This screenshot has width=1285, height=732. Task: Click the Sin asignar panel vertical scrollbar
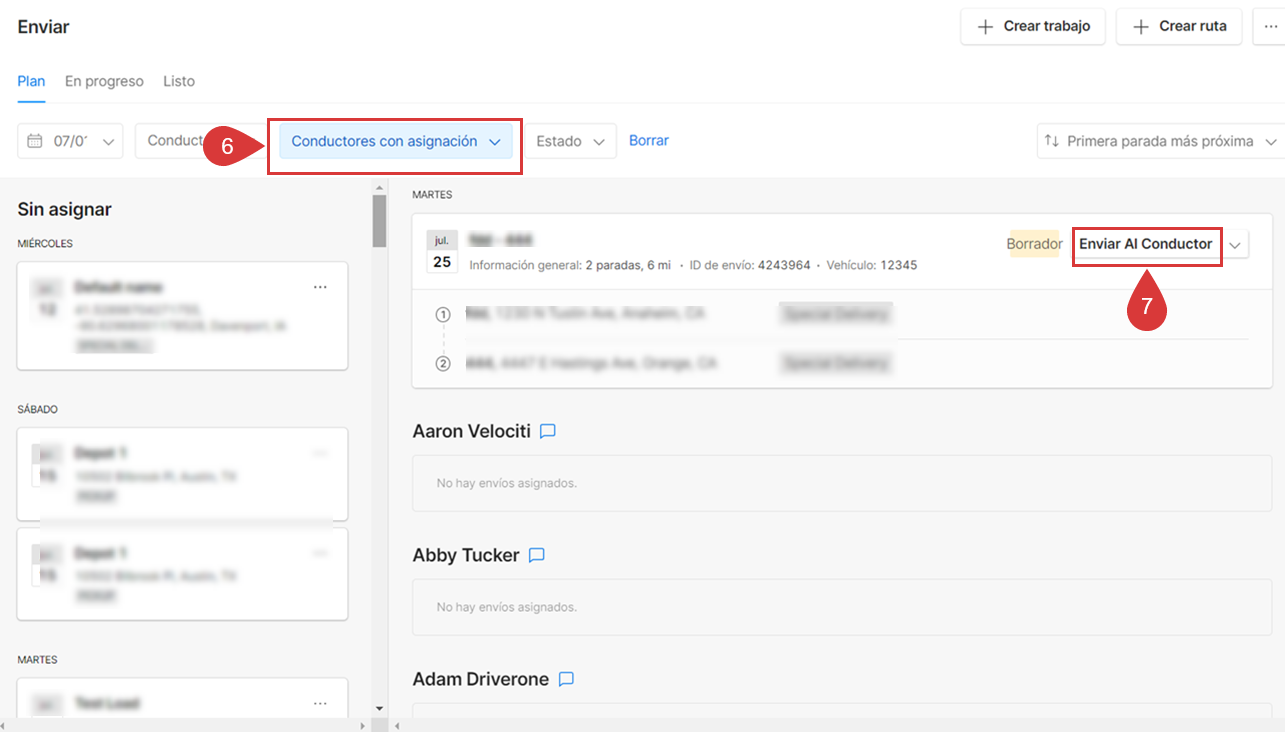coord(379,220)
